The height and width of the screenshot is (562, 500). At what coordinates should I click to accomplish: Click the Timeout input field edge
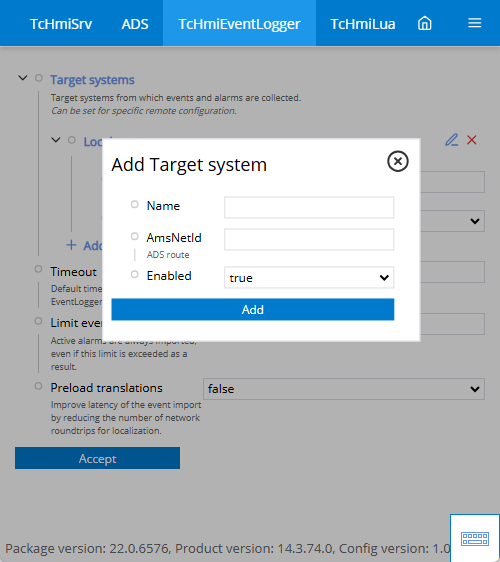[452, 272]
